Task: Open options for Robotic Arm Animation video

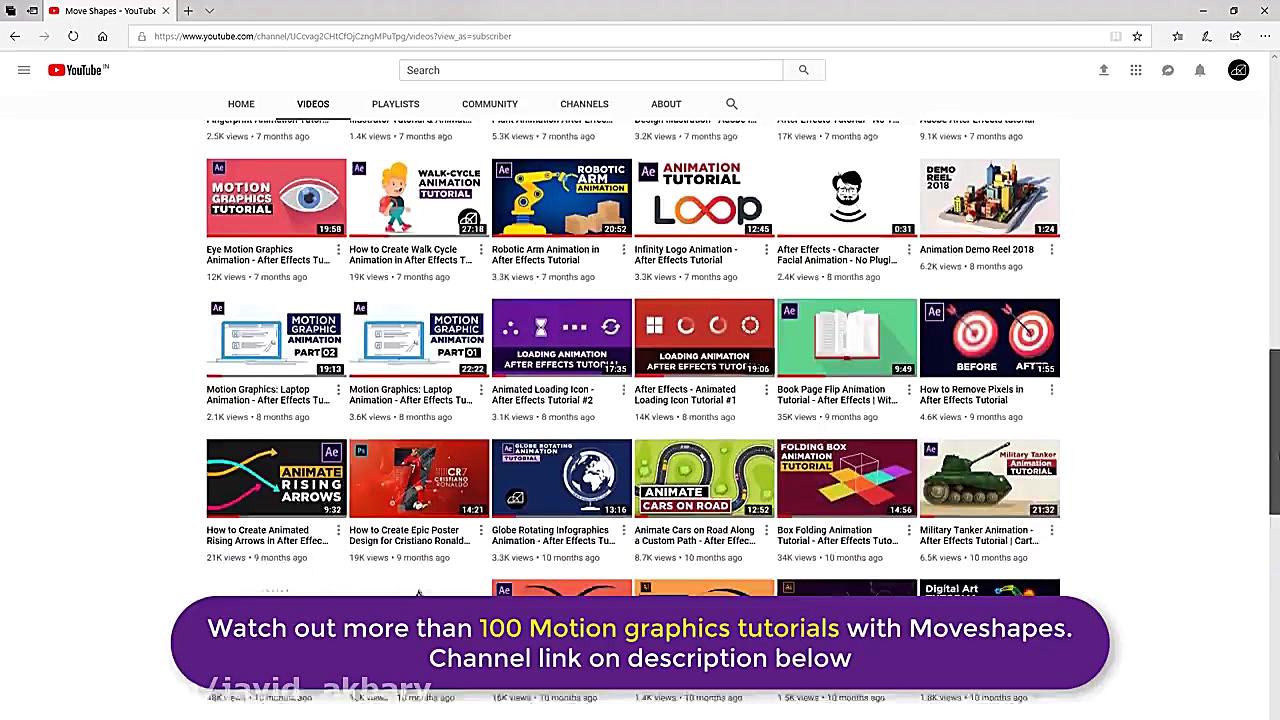Action: tap(623, 250)
